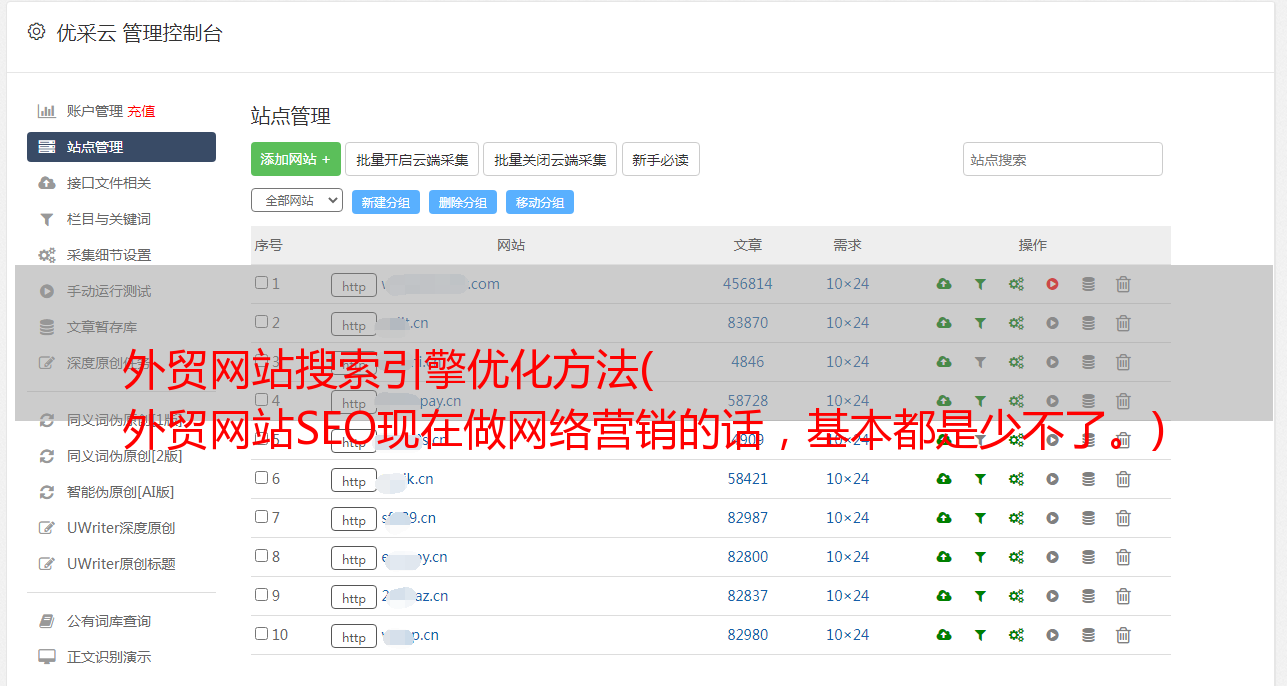Screen dimensions: 1287x686
Task: Click the http protocol button in row 2
Action: click(x=354, y=324)
